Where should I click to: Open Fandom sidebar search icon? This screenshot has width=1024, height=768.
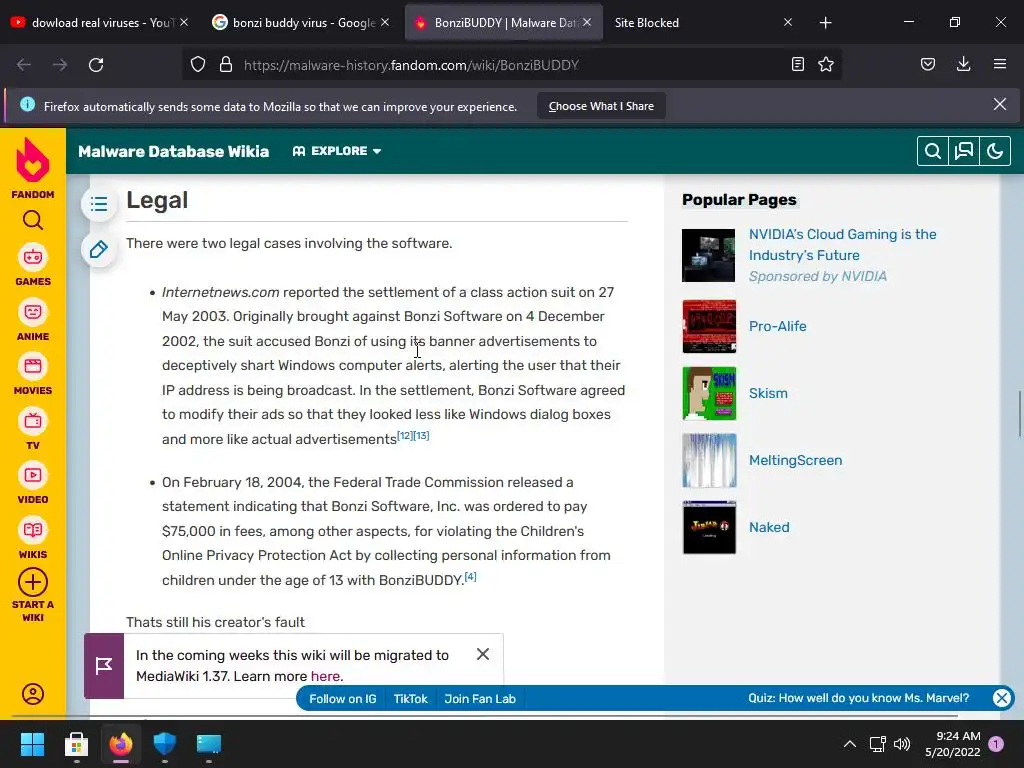(x=33, y=221)
